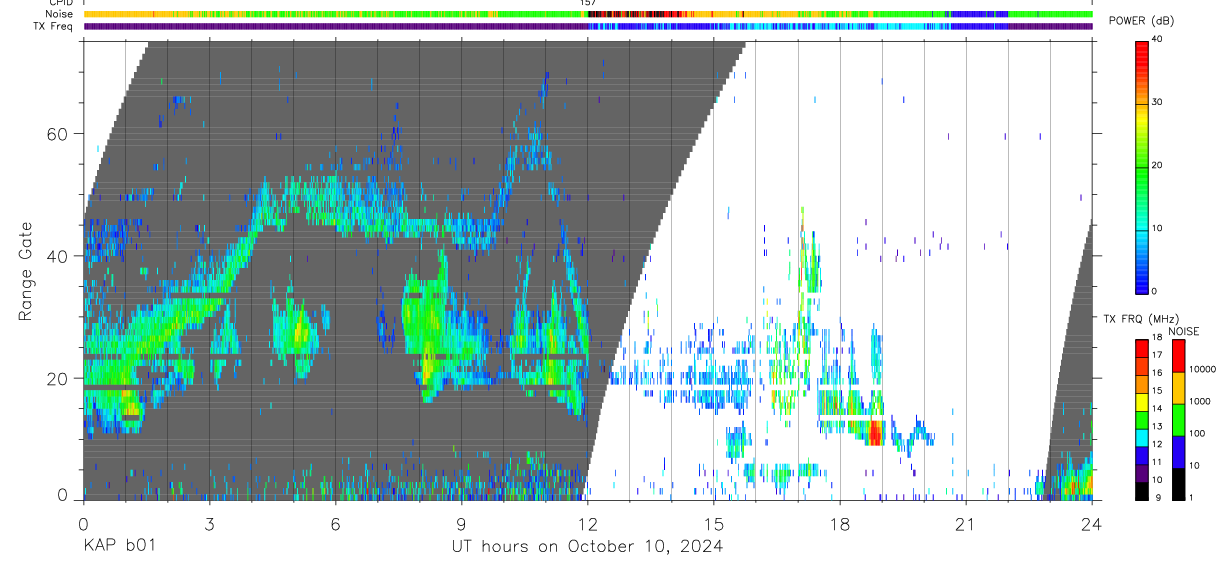This screenshot has width=1228, height=567.
Task: Click the "KAP b01" radar beam label
Action: coord(119,546)
